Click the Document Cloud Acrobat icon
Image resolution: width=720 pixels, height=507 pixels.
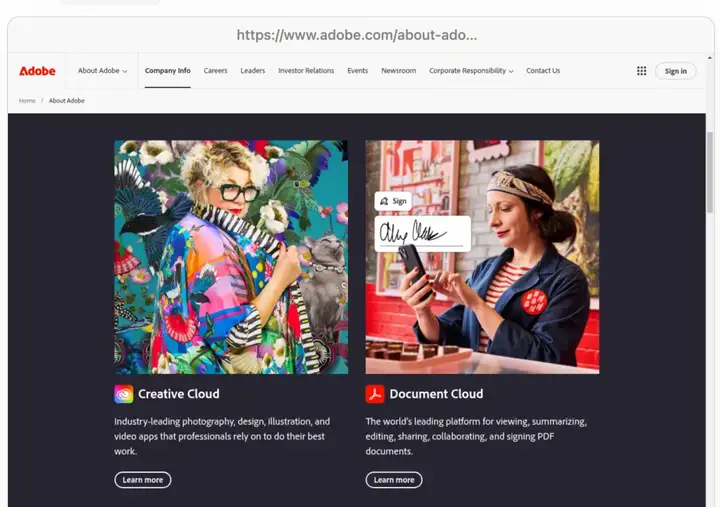[375, 394]
